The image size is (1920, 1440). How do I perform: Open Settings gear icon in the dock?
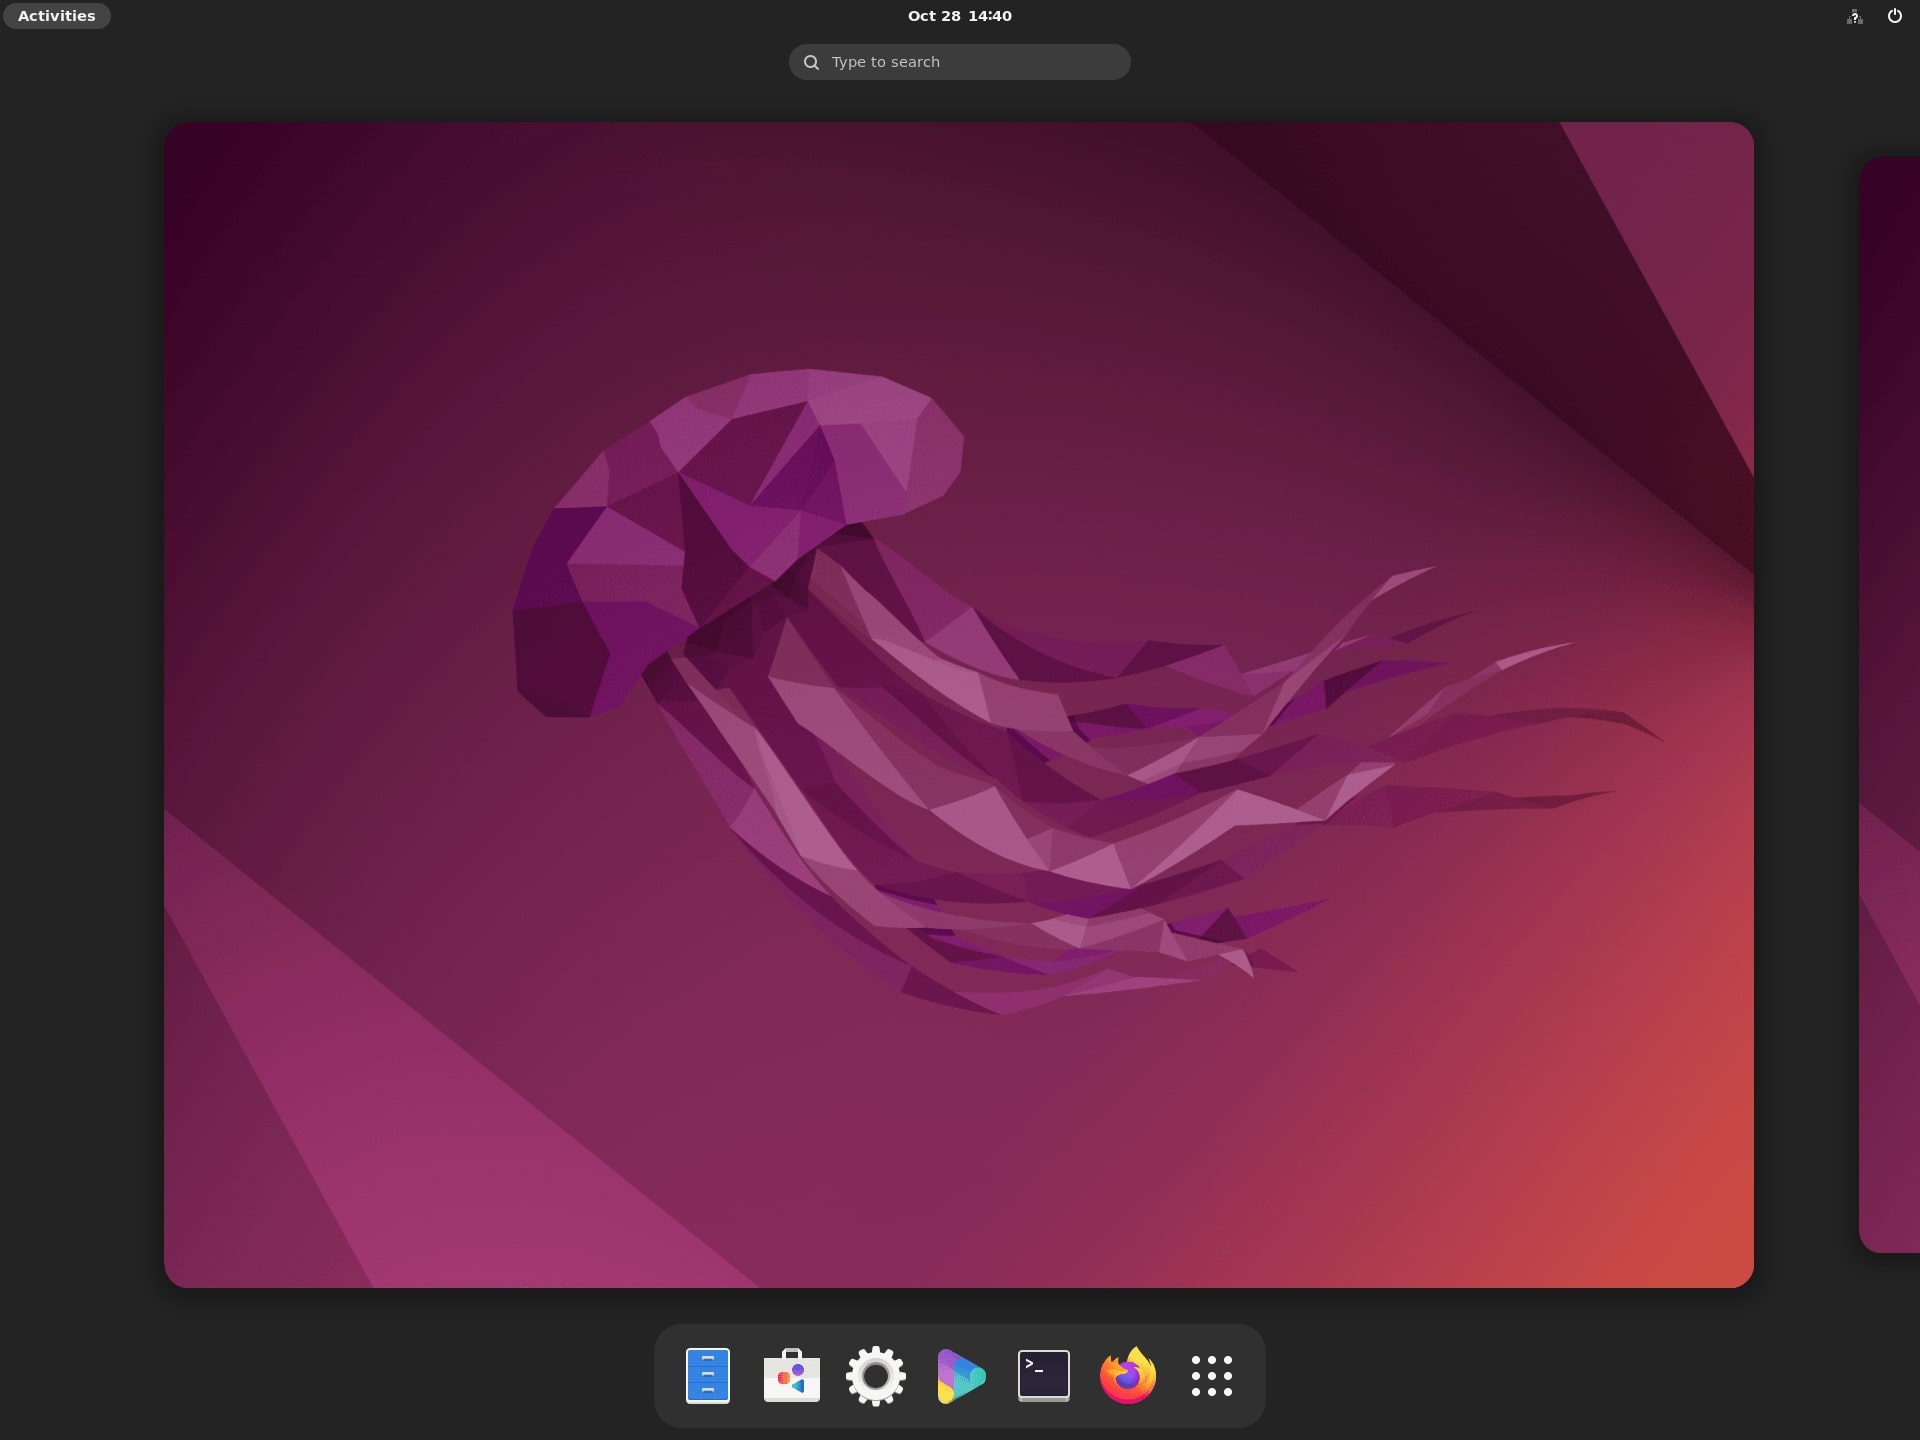[876, 1376]
